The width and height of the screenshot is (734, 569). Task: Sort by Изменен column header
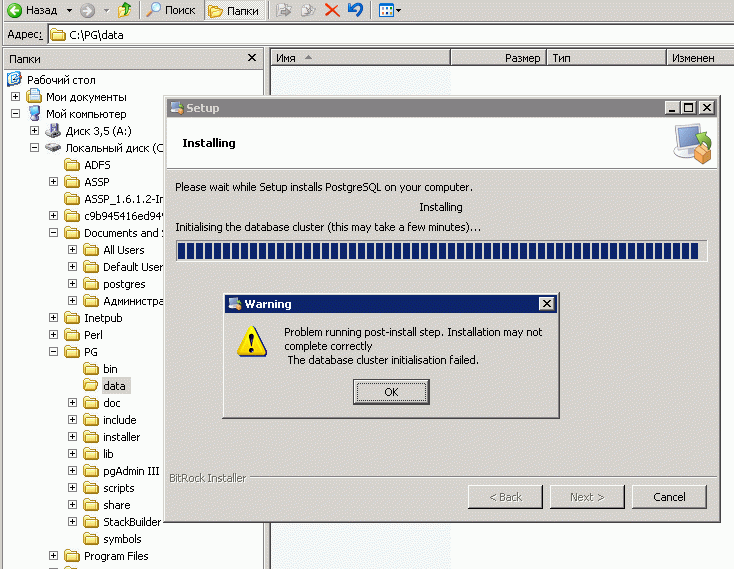pos(700,58)
